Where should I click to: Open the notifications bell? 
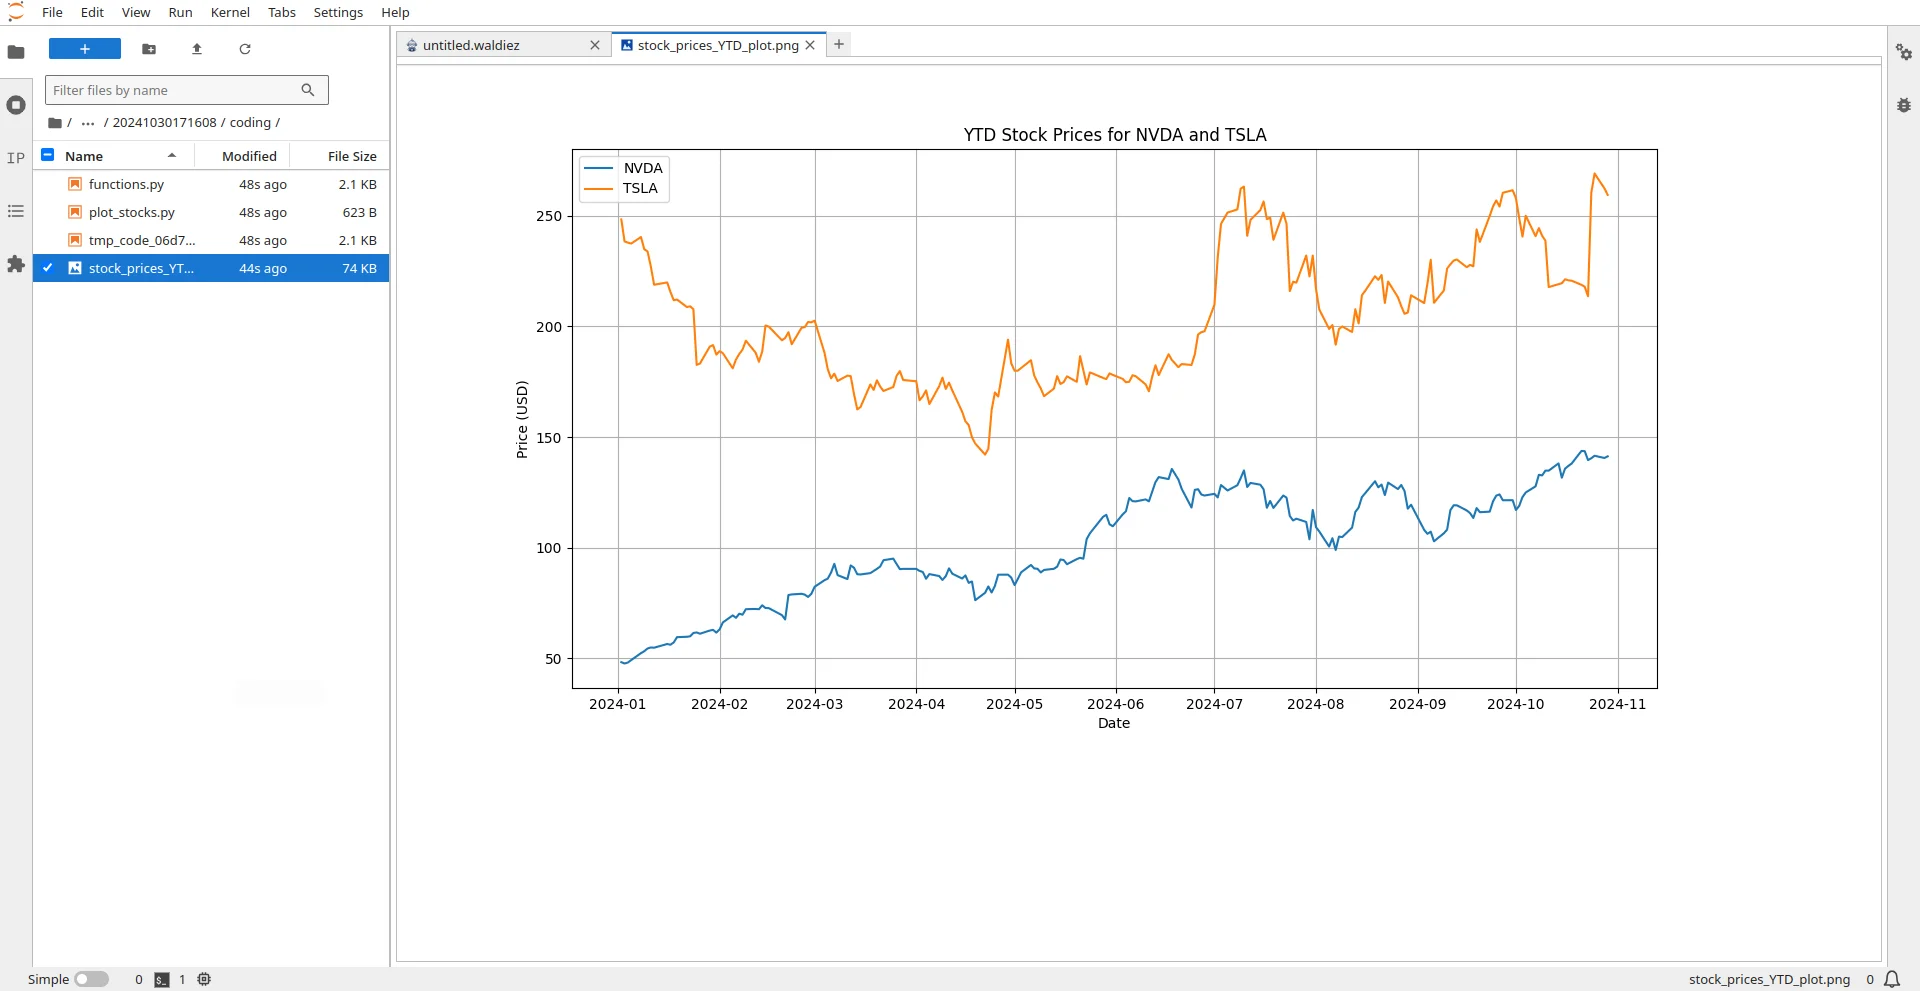click(x=1892, y=979)
